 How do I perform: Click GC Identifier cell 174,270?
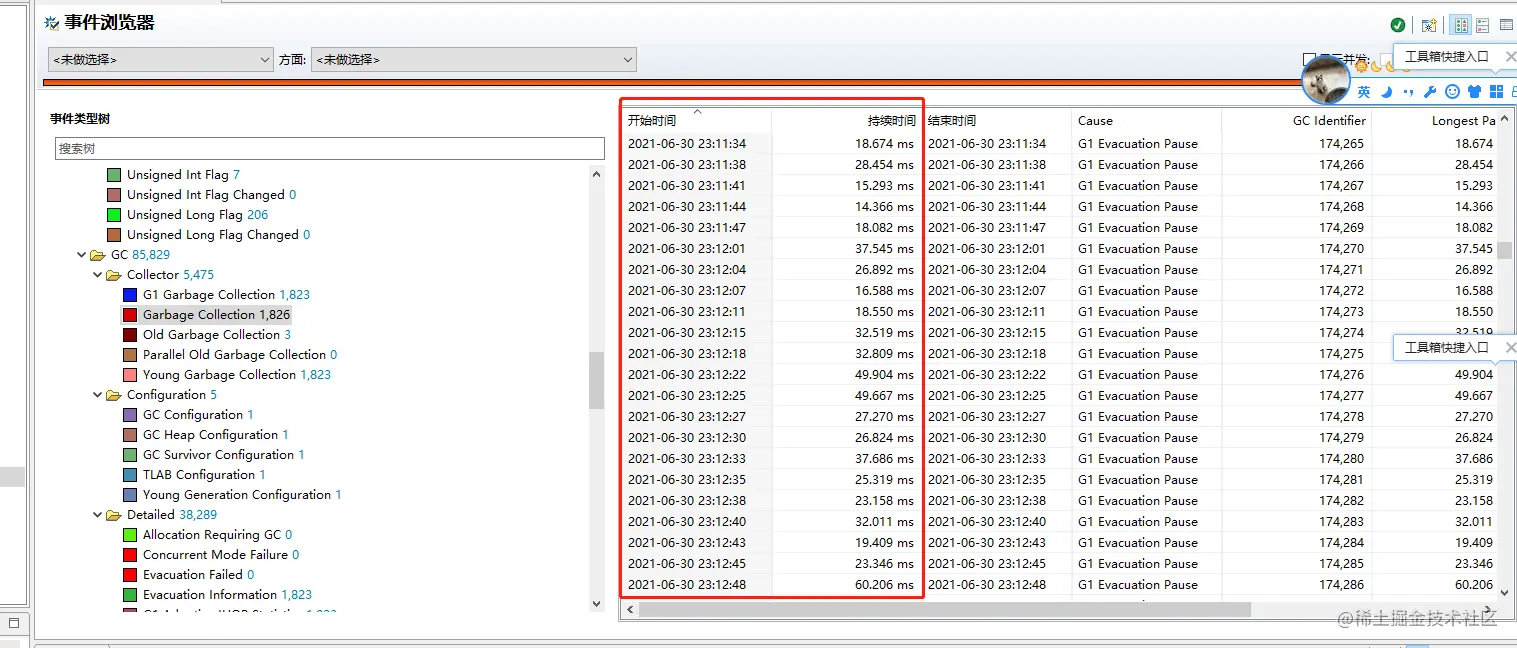[1296, 249]
